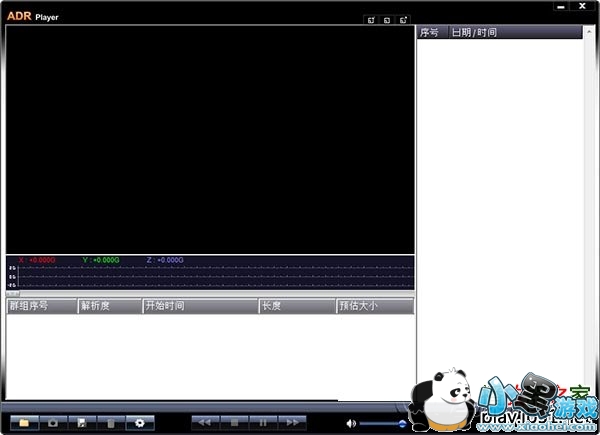The image size is (600, 435).
Task: Click the X axis G-value readout
Action: (x=37, y=260)
